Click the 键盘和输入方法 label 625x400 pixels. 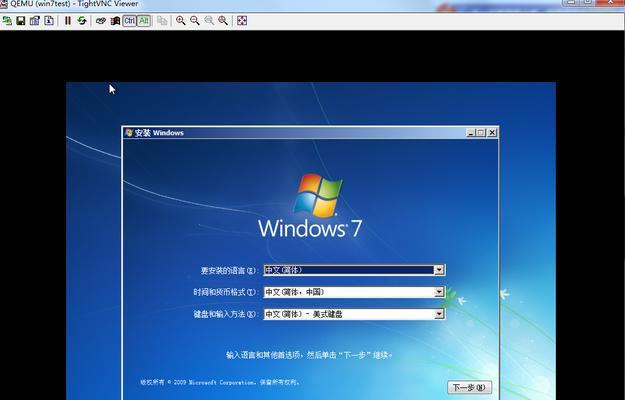click(226, 314)
